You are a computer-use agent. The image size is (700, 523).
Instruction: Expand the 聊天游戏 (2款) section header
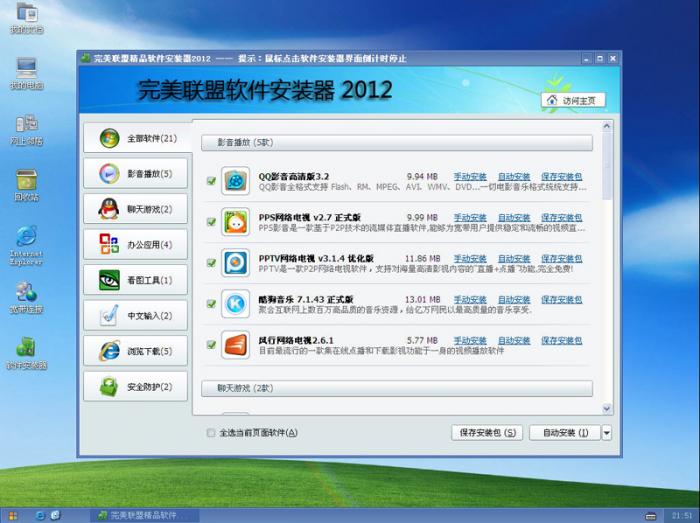click(397, 387)
